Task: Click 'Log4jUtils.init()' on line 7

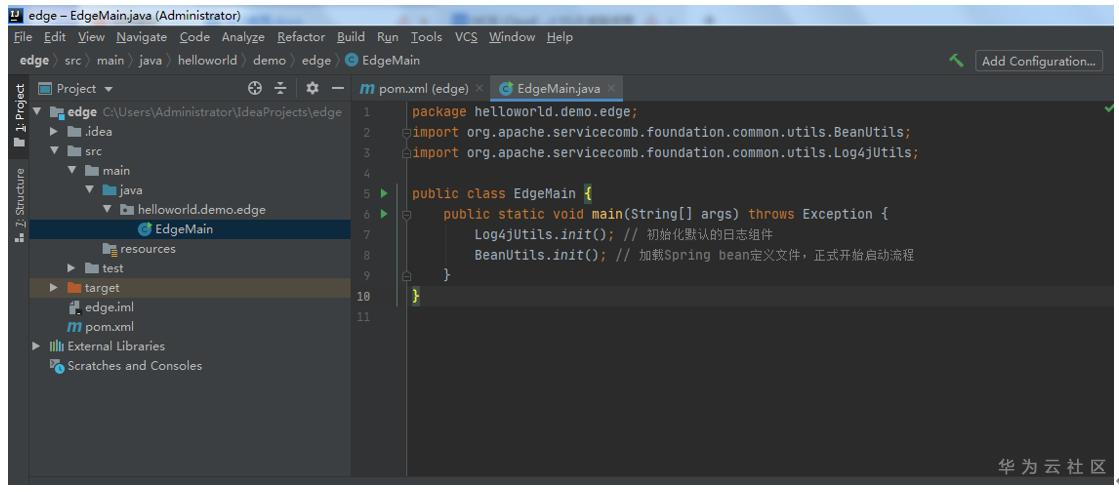Action: click(539, 234)
